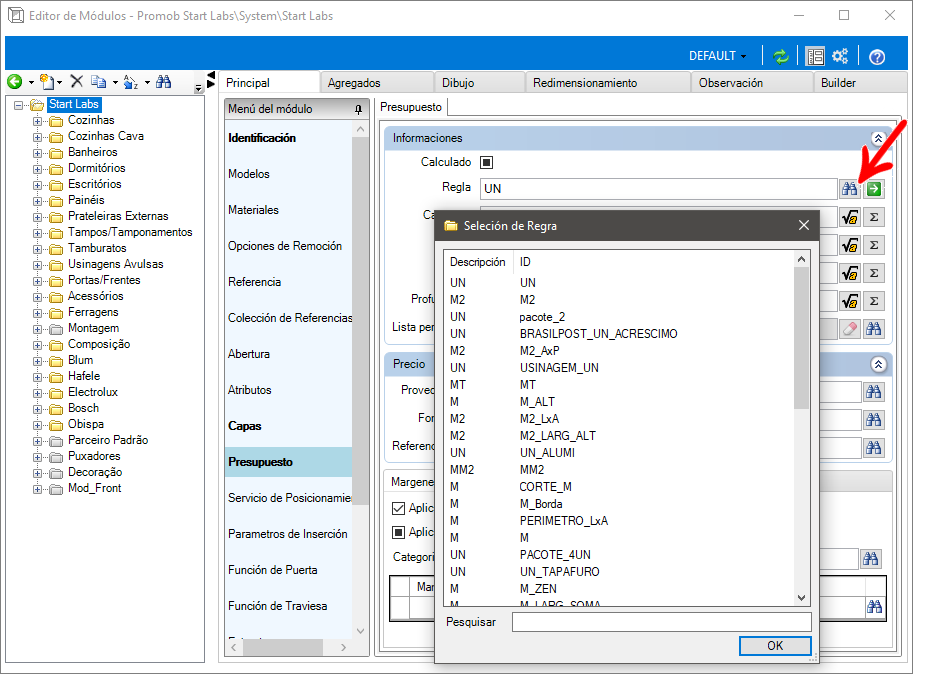Click the list view icon in blue bar
The width and height of the screenshot is (935, 687).
[815, 56]
